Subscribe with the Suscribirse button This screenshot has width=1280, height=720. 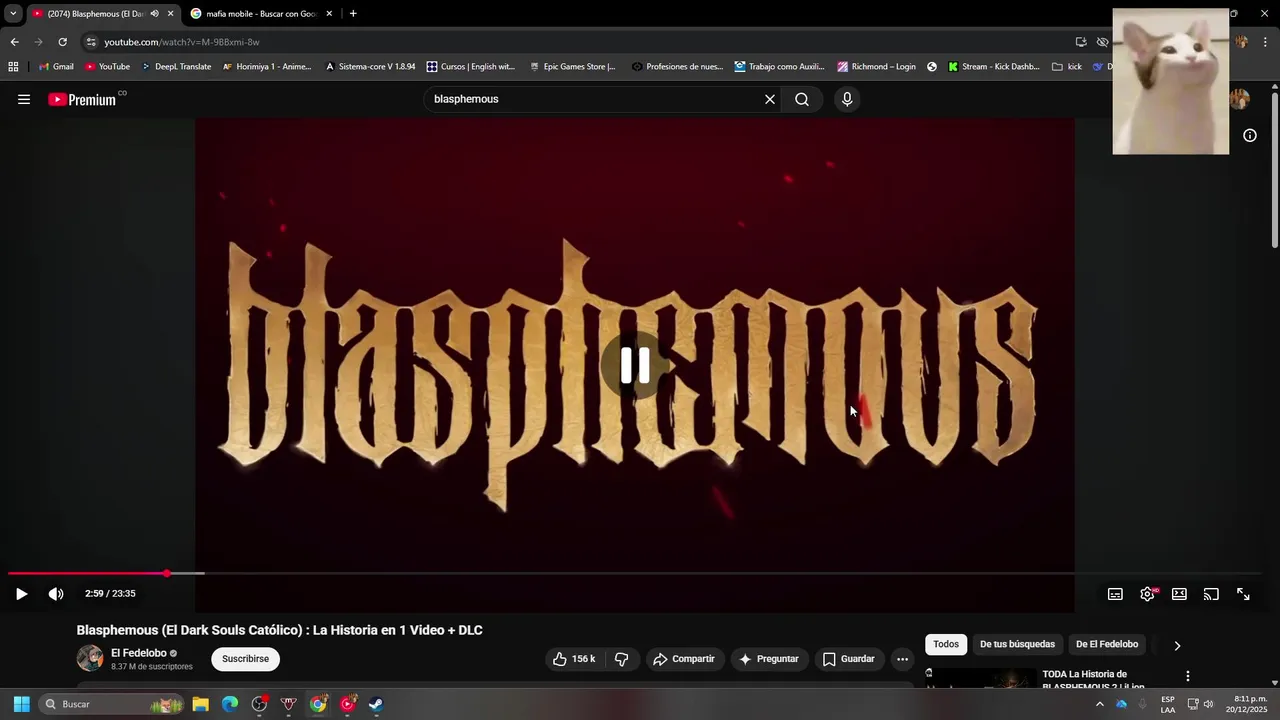pos(245,659)
